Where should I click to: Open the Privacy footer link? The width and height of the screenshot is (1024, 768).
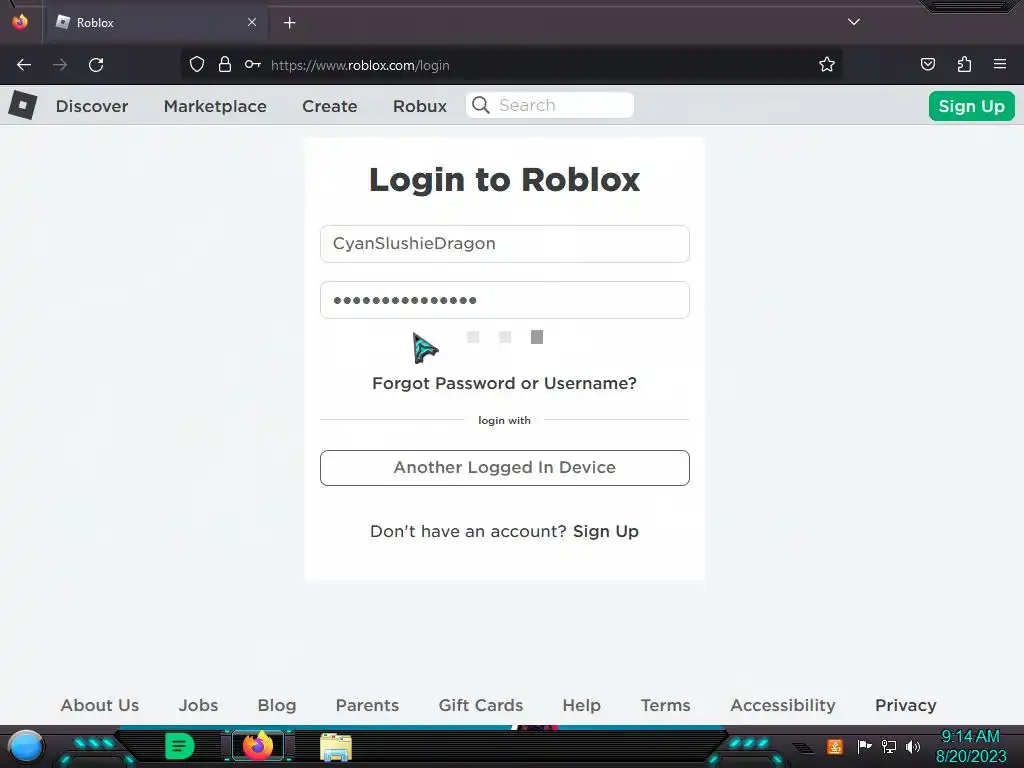(x=906, y=705)
